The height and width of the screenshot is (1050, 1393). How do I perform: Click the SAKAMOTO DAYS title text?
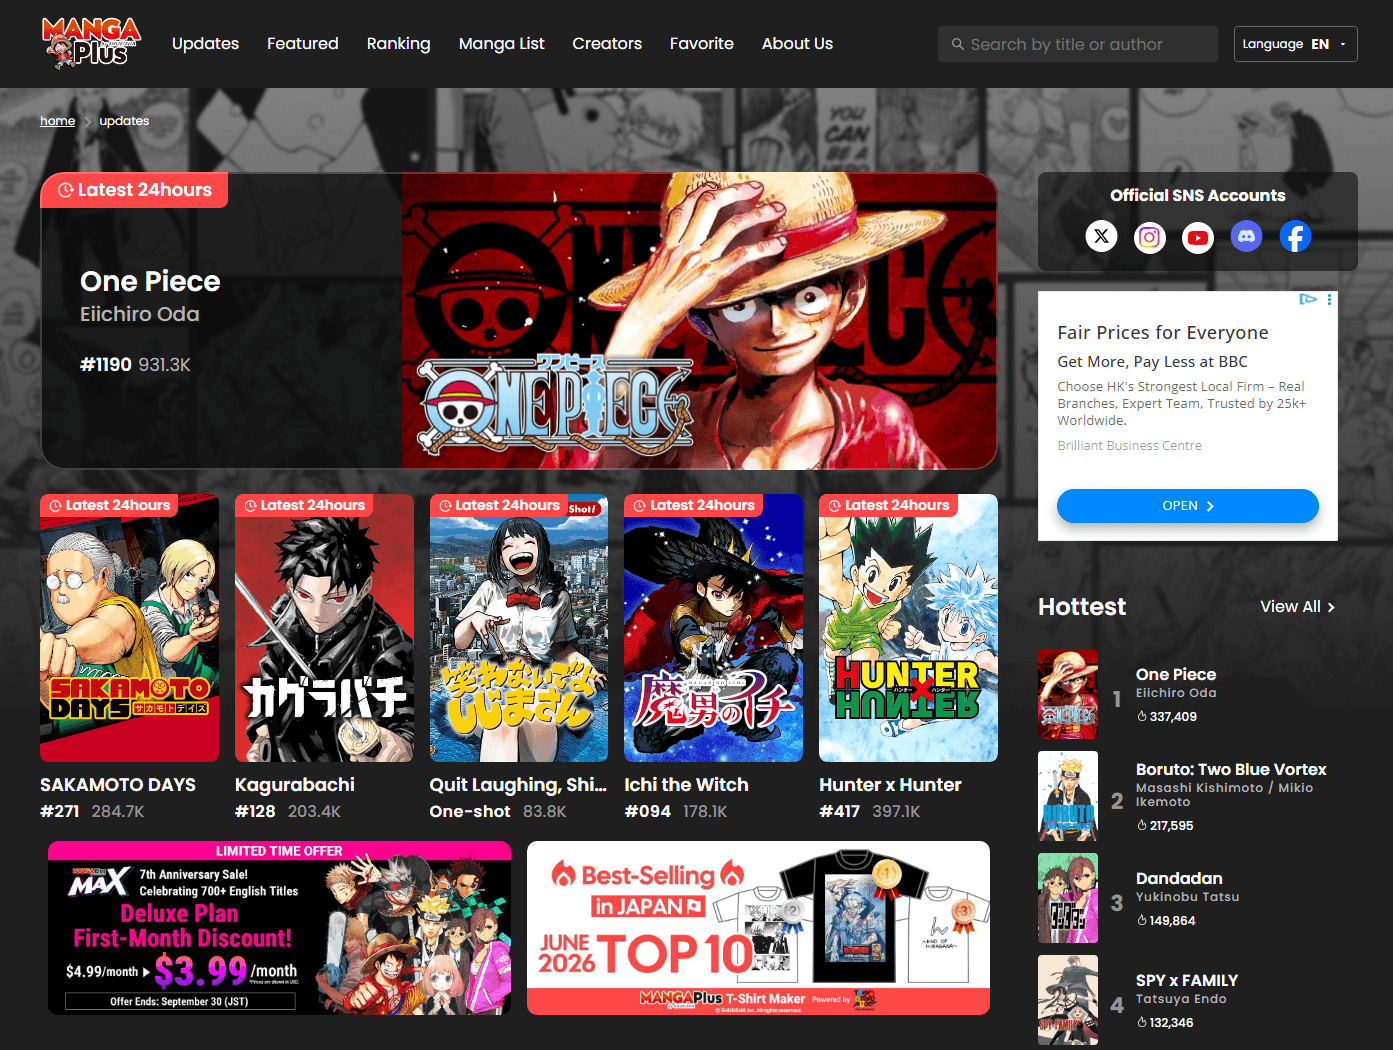[118, 785]
